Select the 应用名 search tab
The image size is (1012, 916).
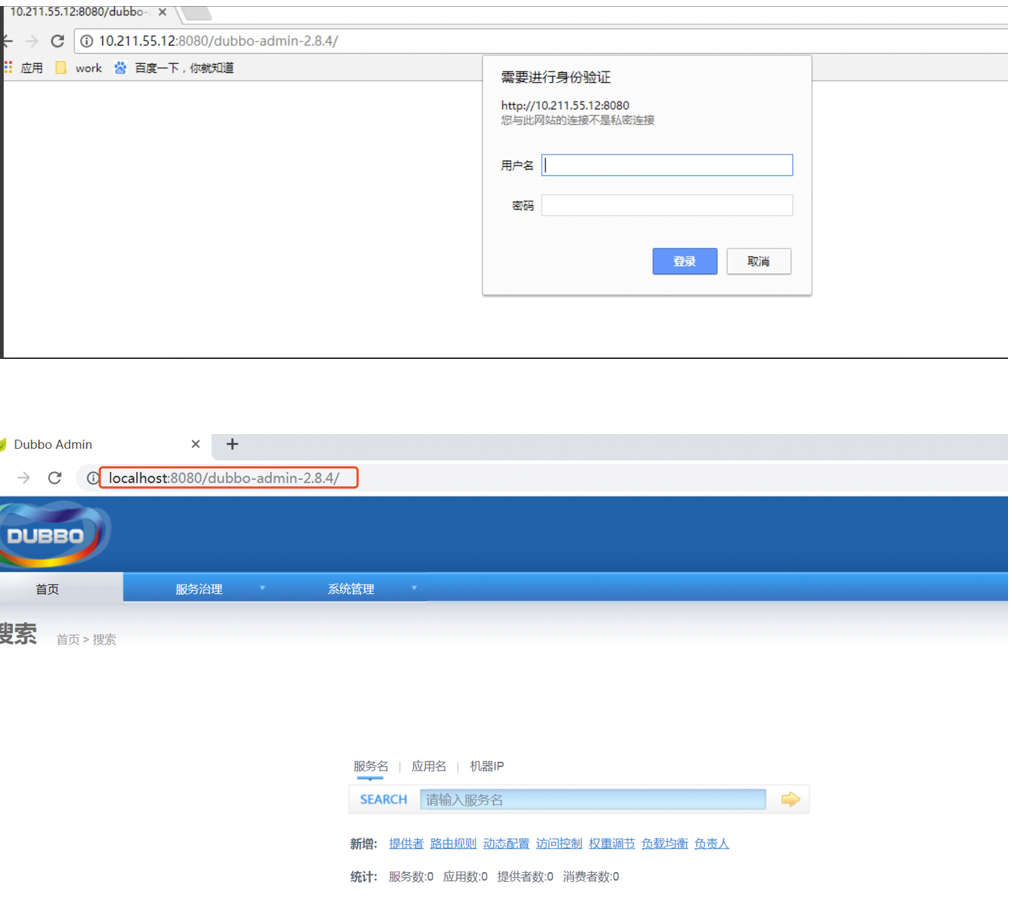[x=429, y=766]
